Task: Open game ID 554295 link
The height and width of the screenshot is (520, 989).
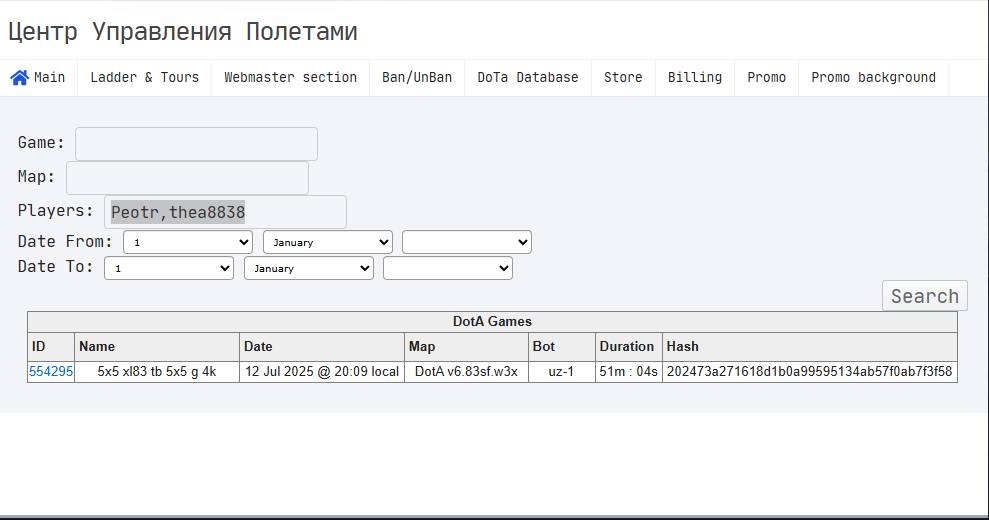Action: [51, 372]
